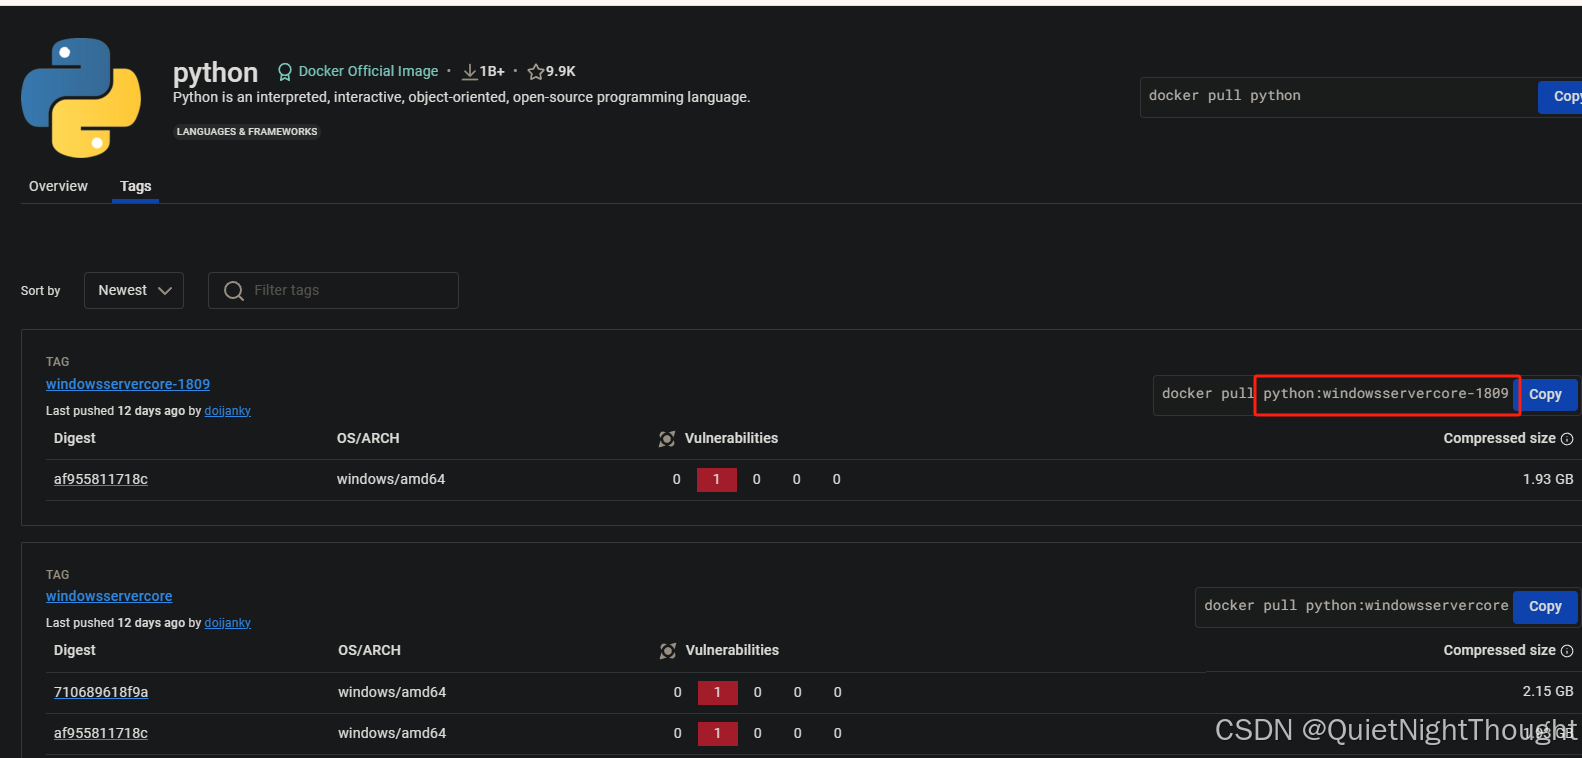
Task: Click windows/amd64 in the windowsservercore-1809 card
Action: click(391, 480)
